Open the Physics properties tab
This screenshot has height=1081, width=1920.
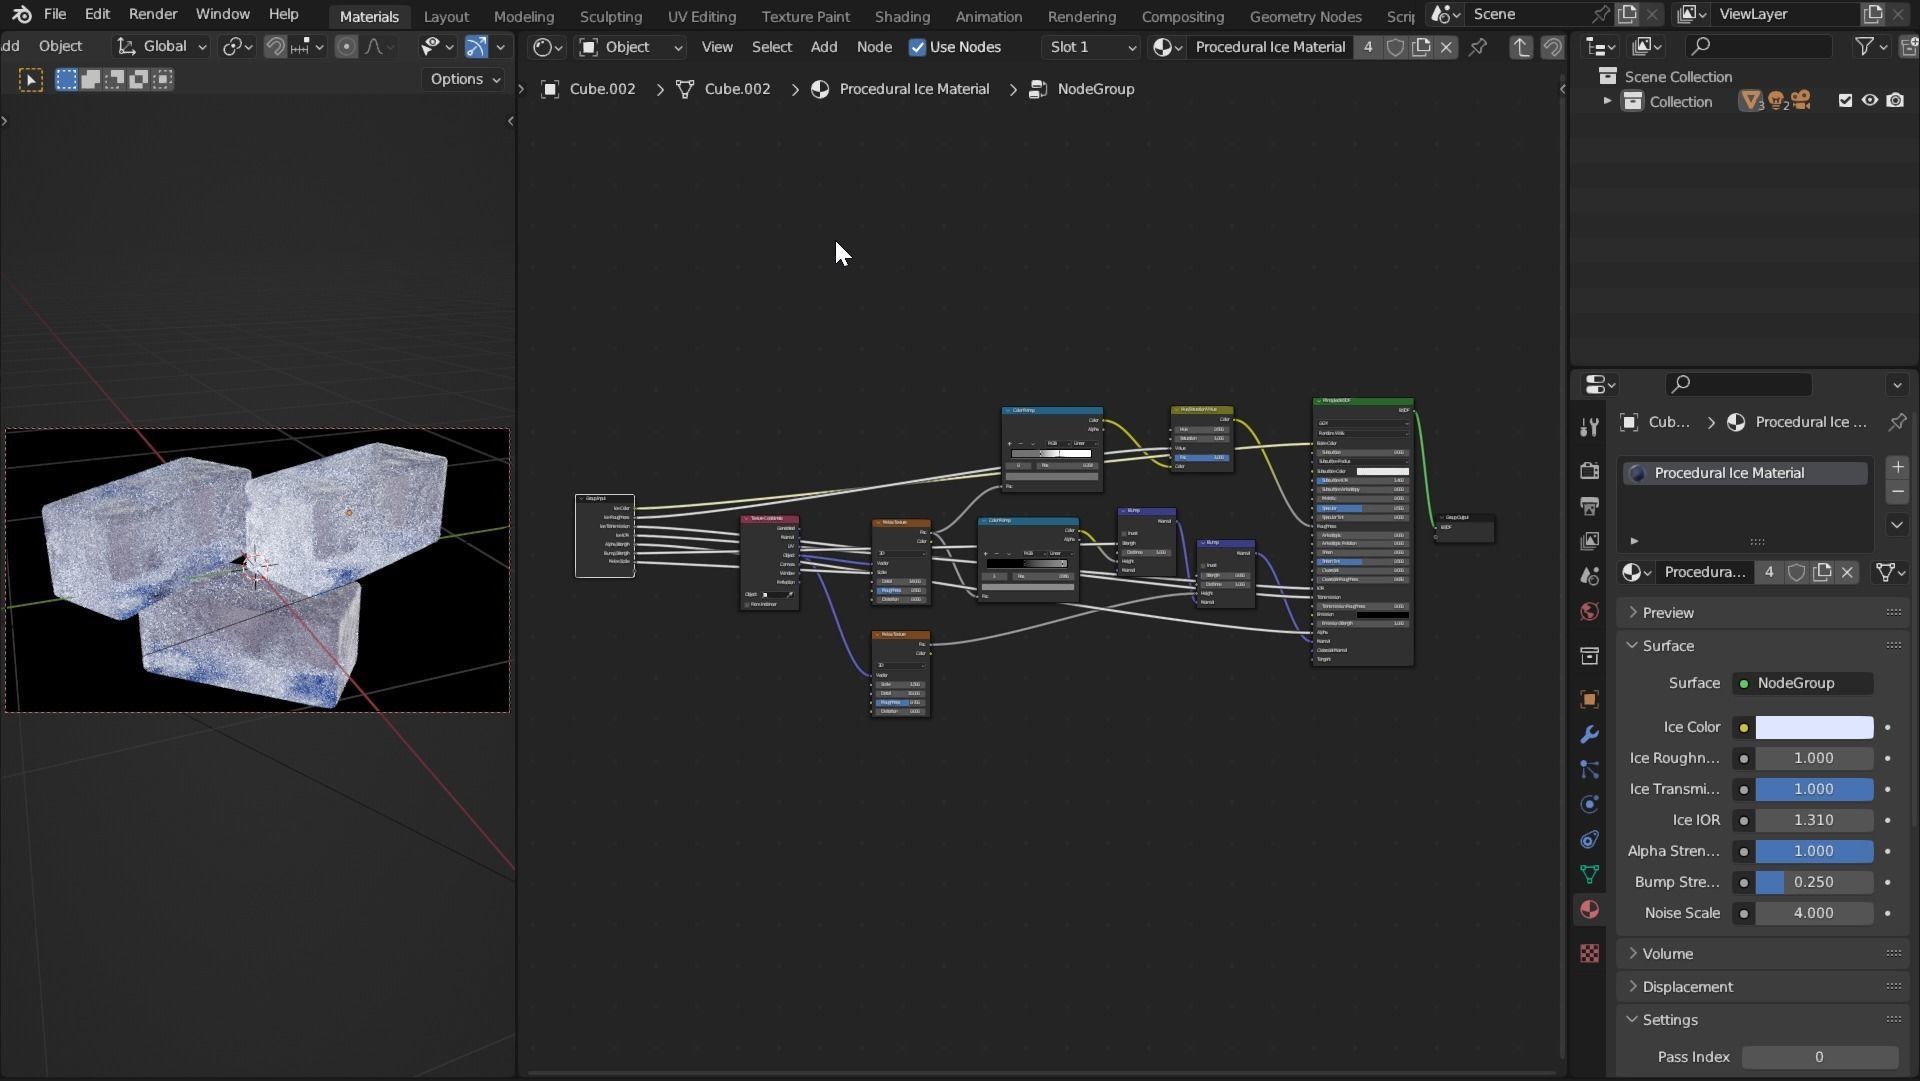pos(1589,804)
